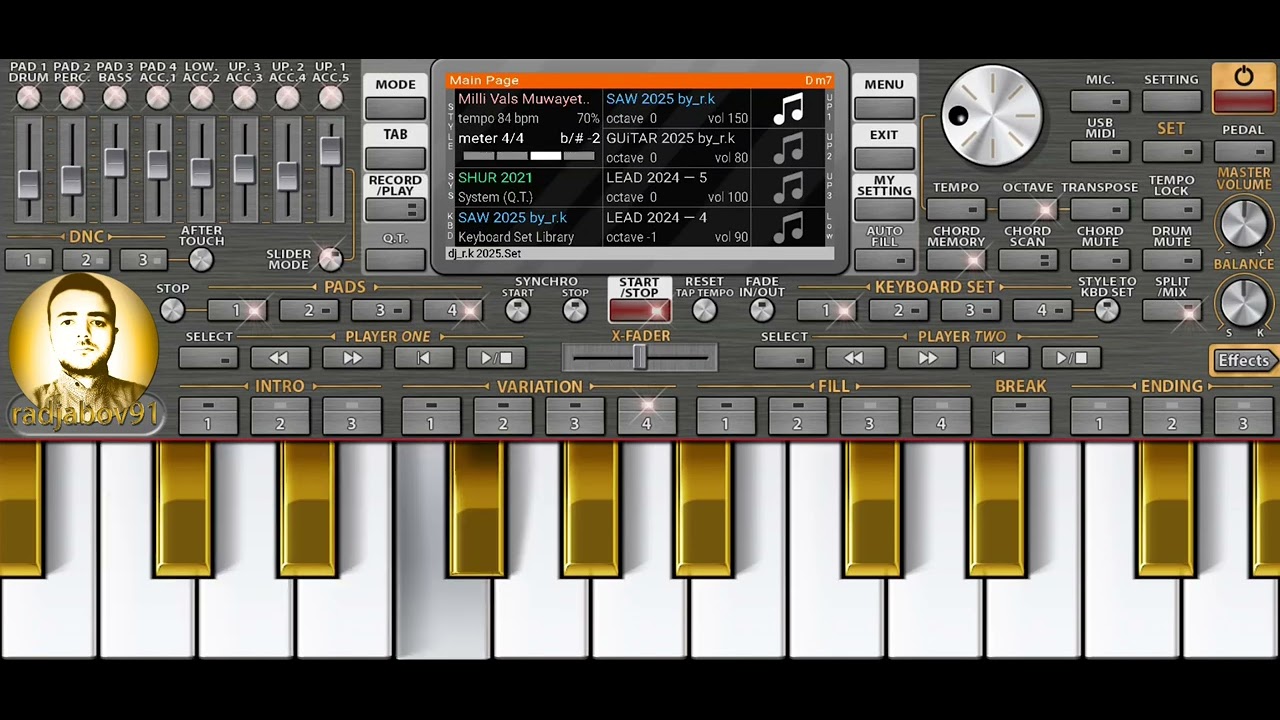Image resolution: width=1280 pixels, height=720 pixels.
Task: Click the PAD 2 PERC. volume fader
Action: pos(71,180)
